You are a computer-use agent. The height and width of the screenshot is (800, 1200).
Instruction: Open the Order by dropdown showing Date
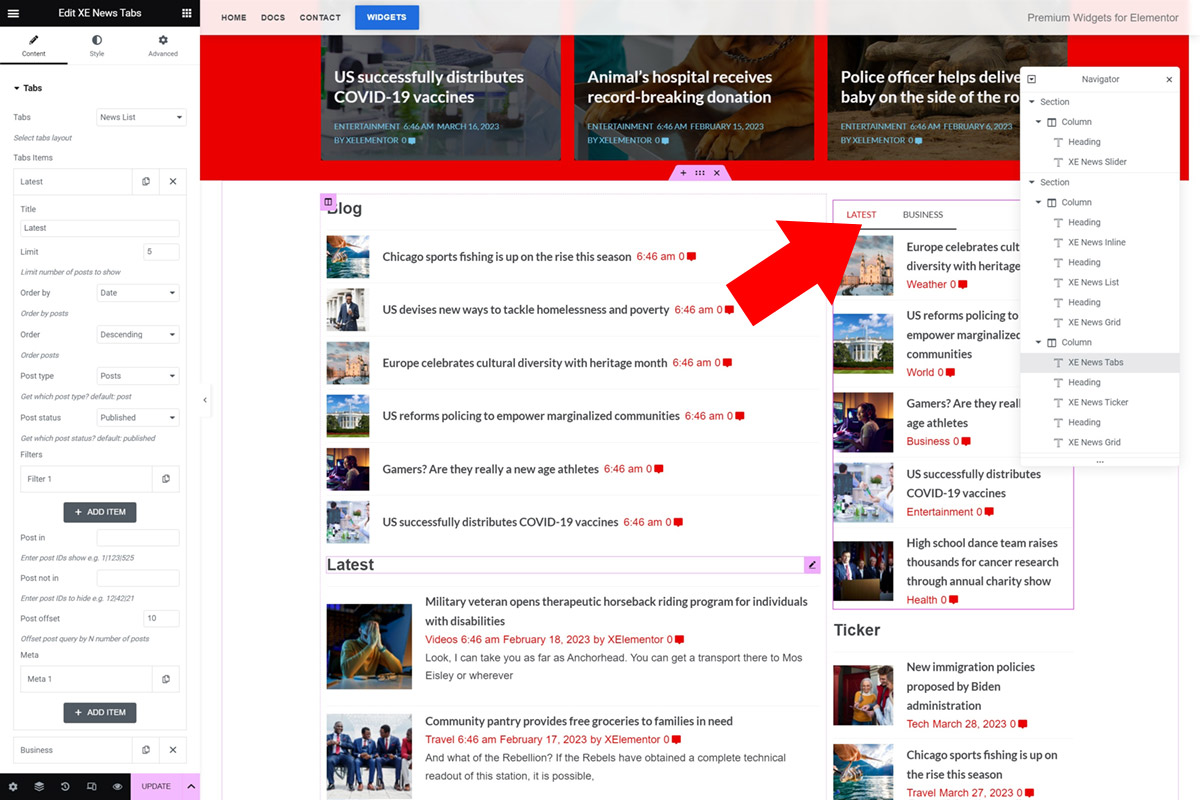point(137,292)
